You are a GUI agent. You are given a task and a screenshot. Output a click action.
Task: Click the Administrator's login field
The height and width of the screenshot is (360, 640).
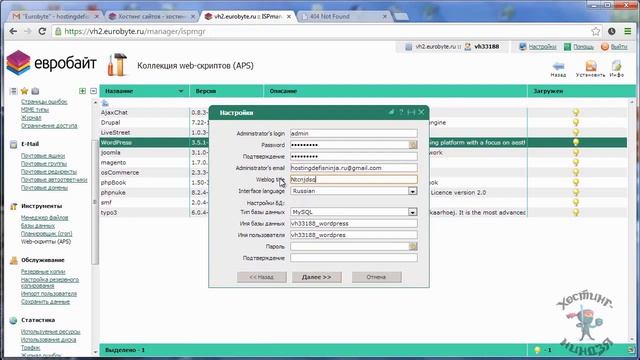click(x=353, y=133)
